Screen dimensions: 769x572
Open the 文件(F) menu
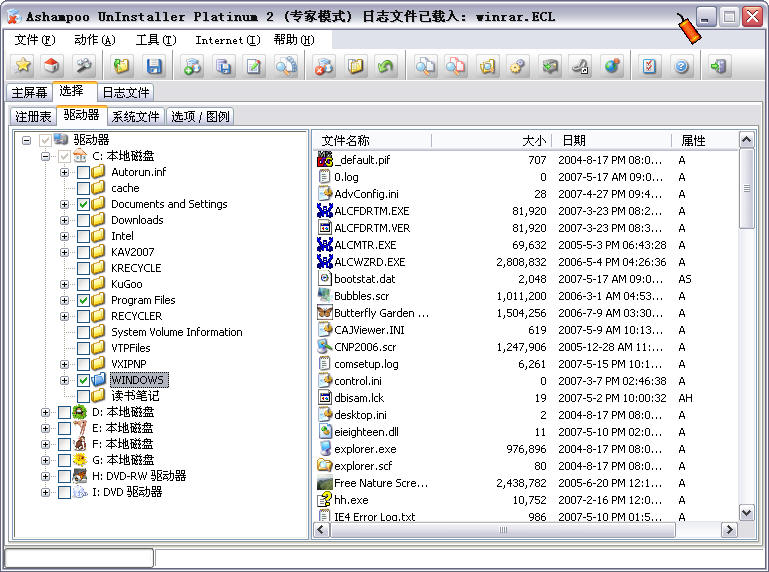35,40
